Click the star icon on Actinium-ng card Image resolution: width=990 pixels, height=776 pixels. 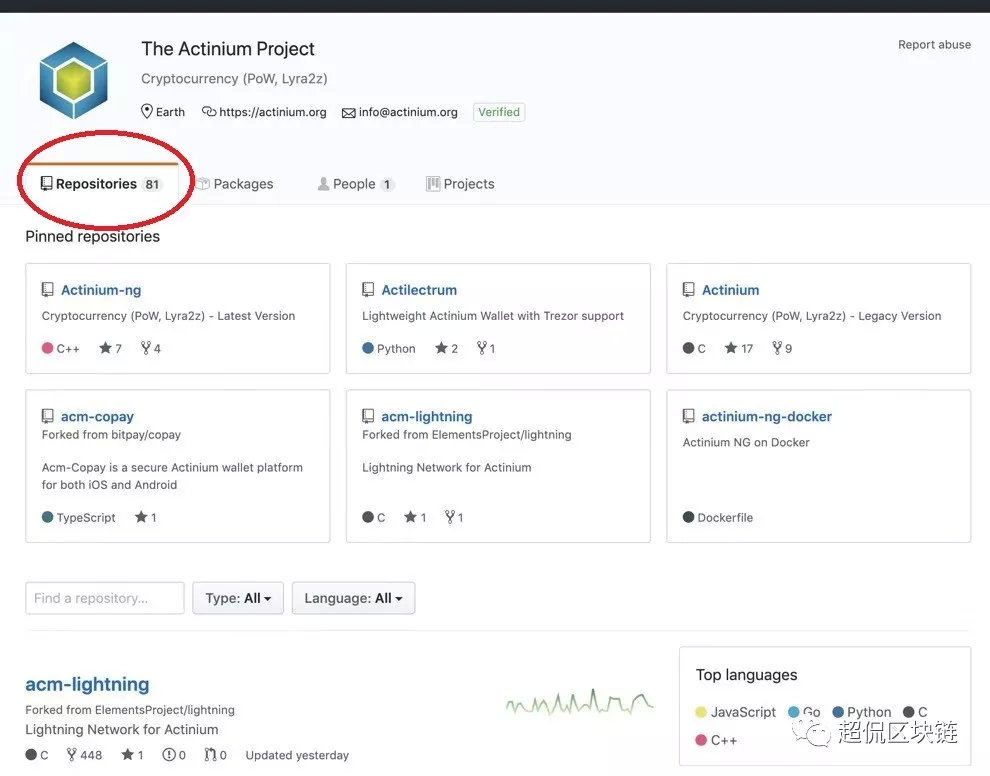(105, 349)
